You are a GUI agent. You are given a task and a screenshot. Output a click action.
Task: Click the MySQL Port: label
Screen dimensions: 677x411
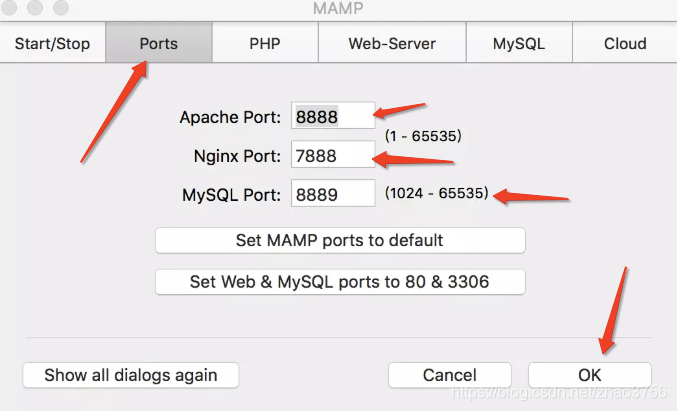click(231, 195)
